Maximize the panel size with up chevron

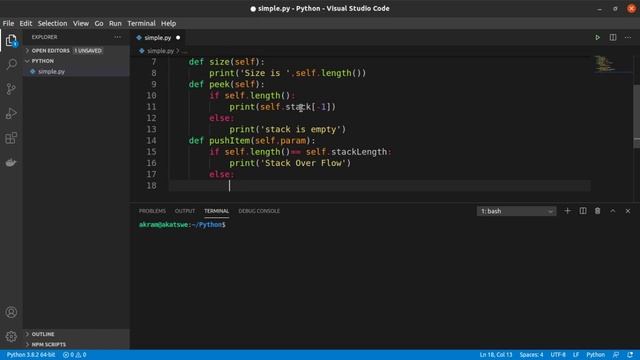tap(613, 211)
